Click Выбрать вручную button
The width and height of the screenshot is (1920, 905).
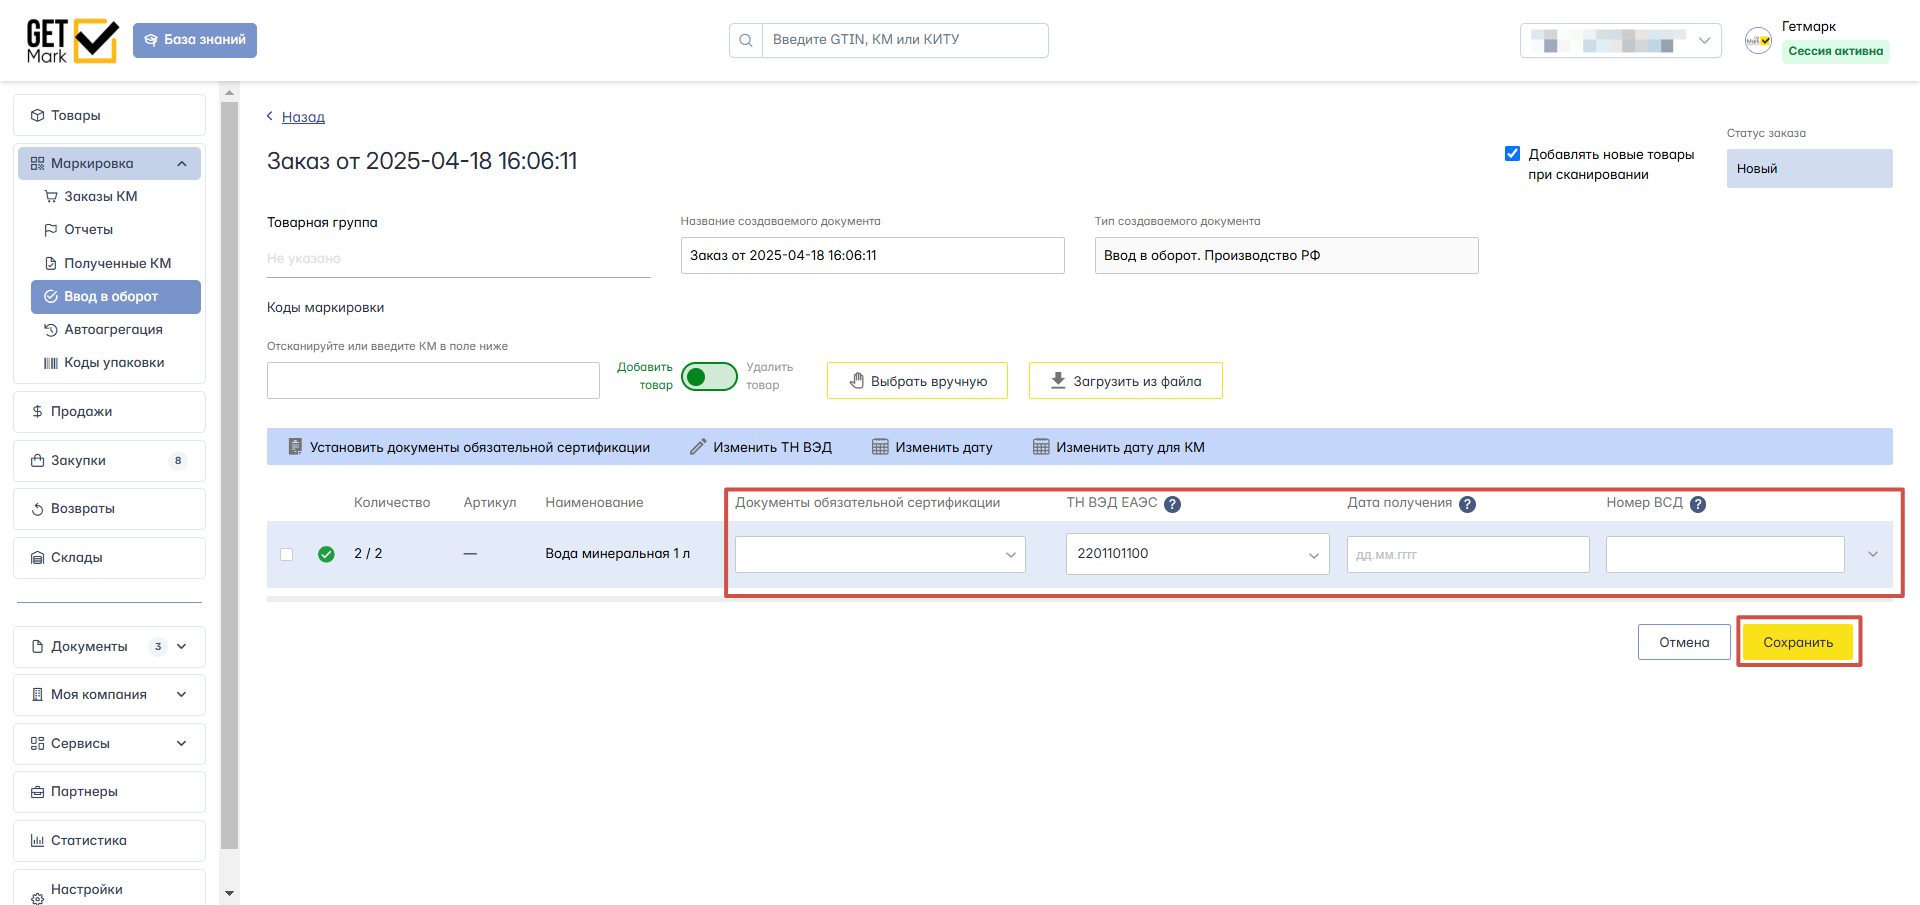pos(917,380)
